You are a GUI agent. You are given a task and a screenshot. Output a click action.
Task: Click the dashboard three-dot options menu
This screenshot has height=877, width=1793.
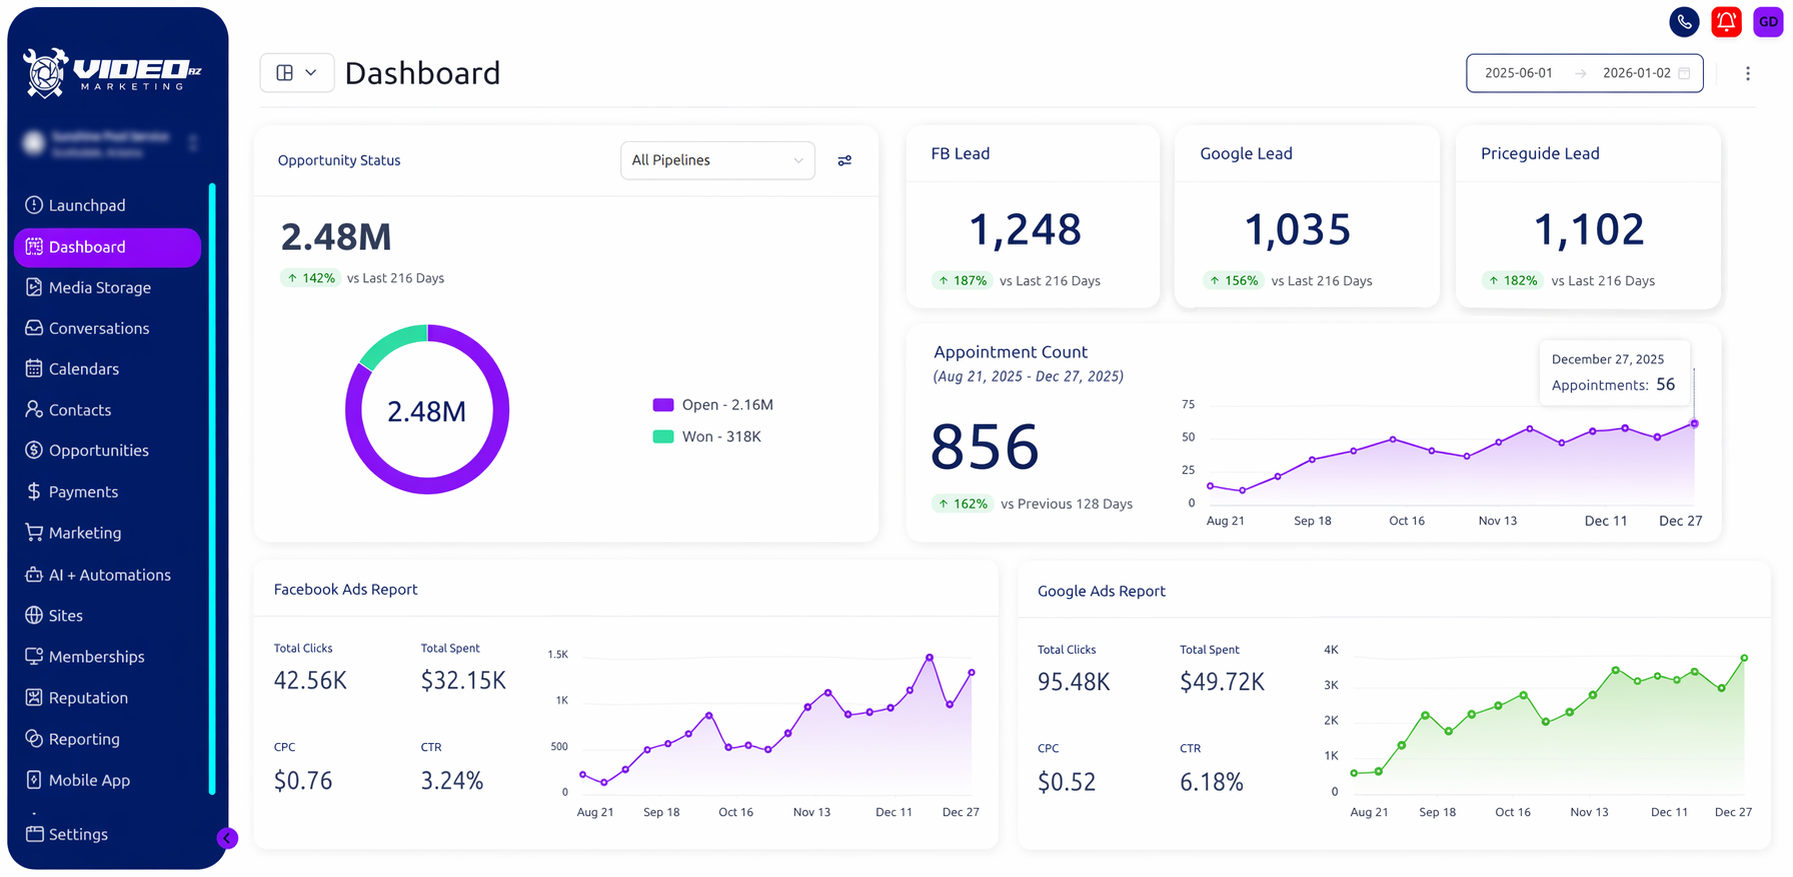(x=1748, y=73)
